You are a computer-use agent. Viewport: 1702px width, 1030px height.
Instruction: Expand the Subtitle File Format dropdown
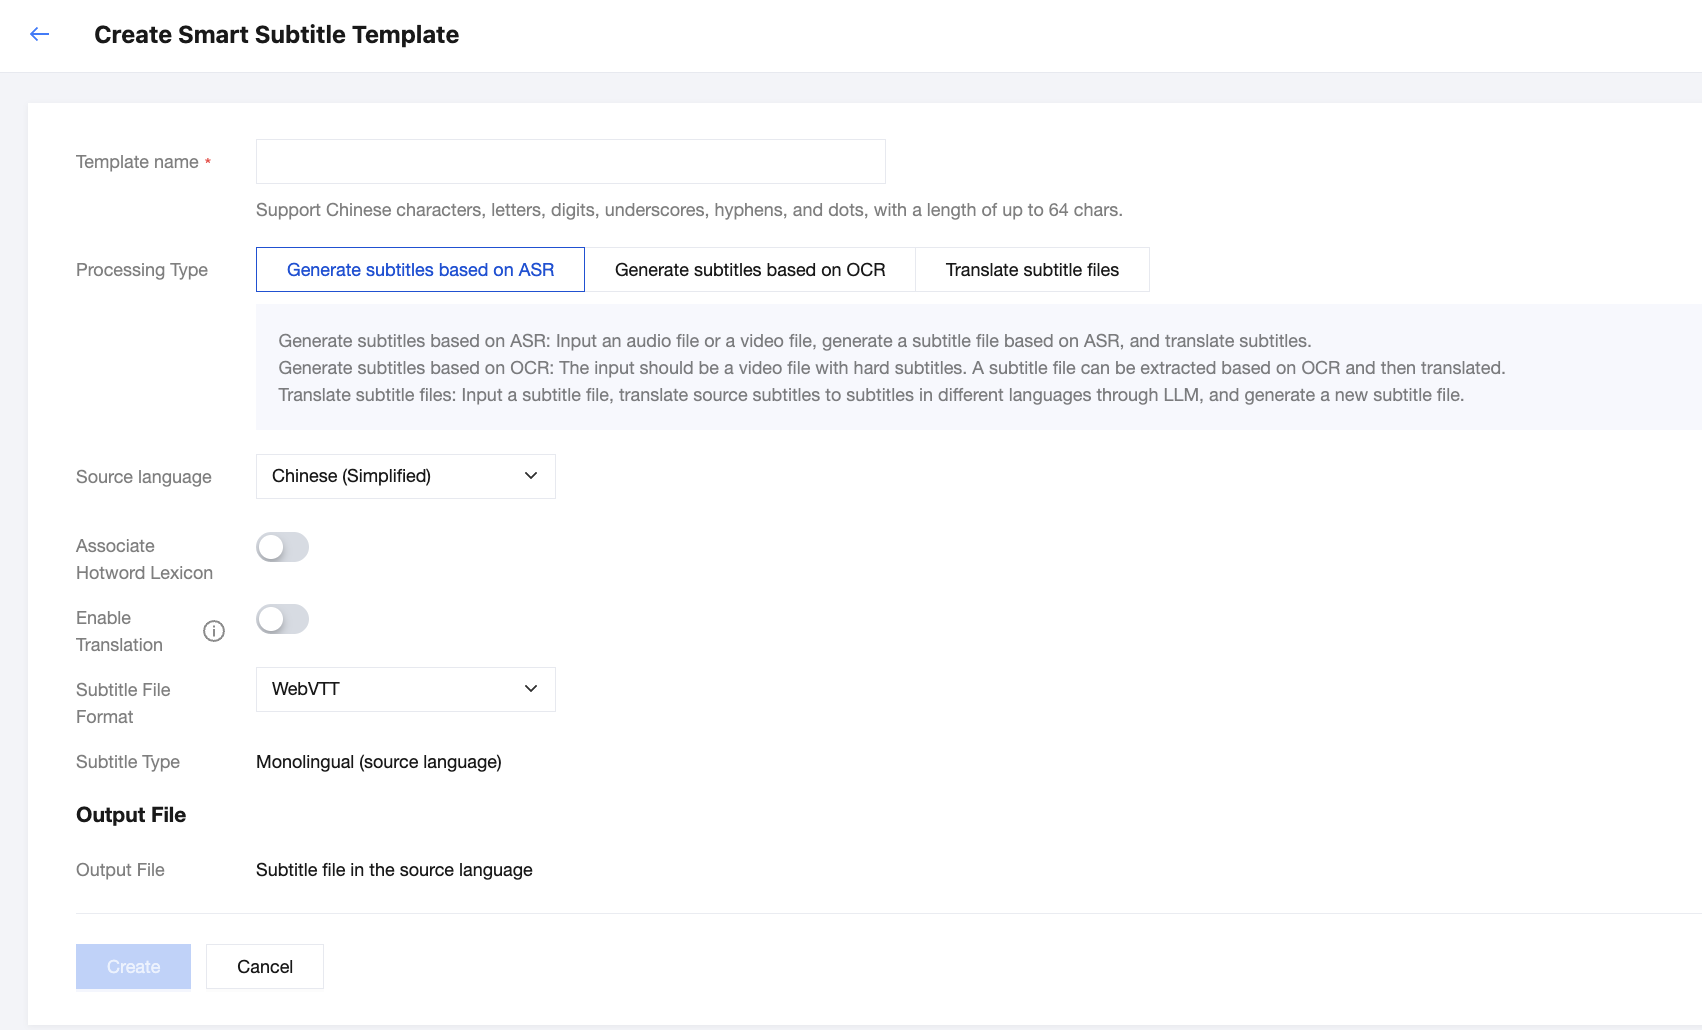405,690
